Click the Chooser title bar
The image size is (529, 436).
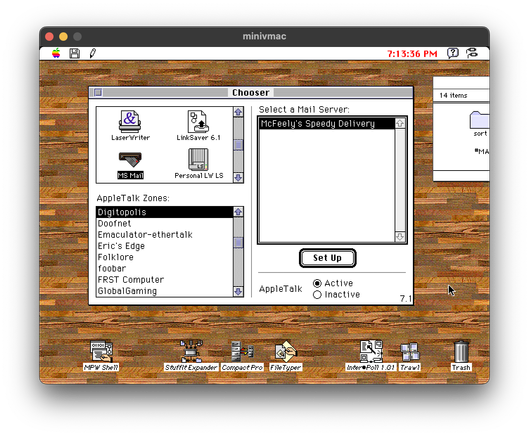coord(251,92)
